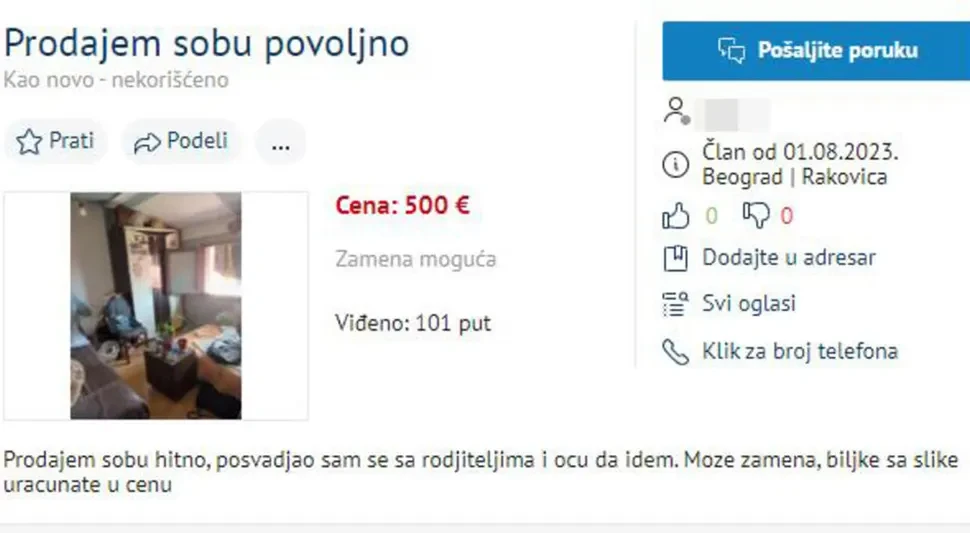970x533 pixels.
Task: Click the list icon beside Svi oglasi
Action: [x=676, y=304]
